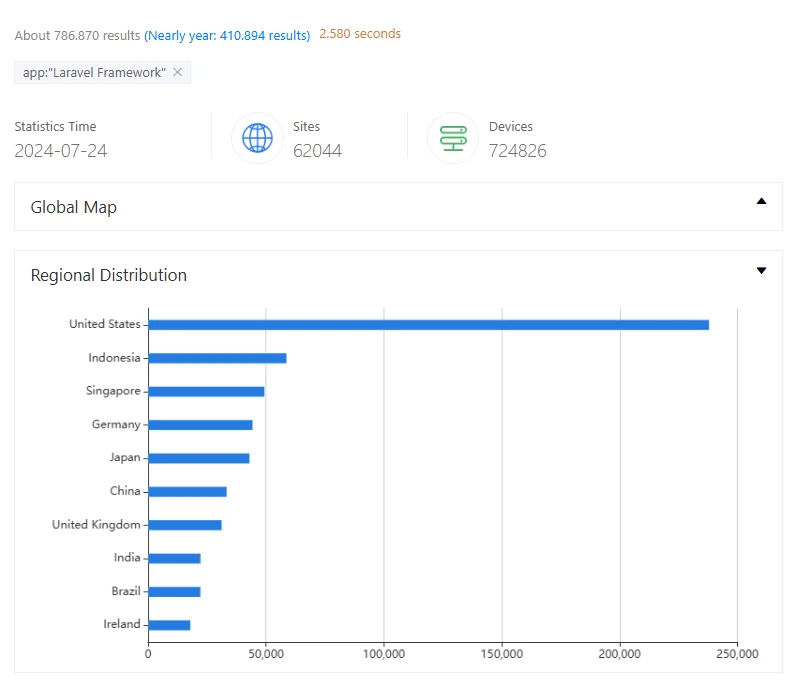Click the 100,000 x-axis tick label

coord(384,654)
